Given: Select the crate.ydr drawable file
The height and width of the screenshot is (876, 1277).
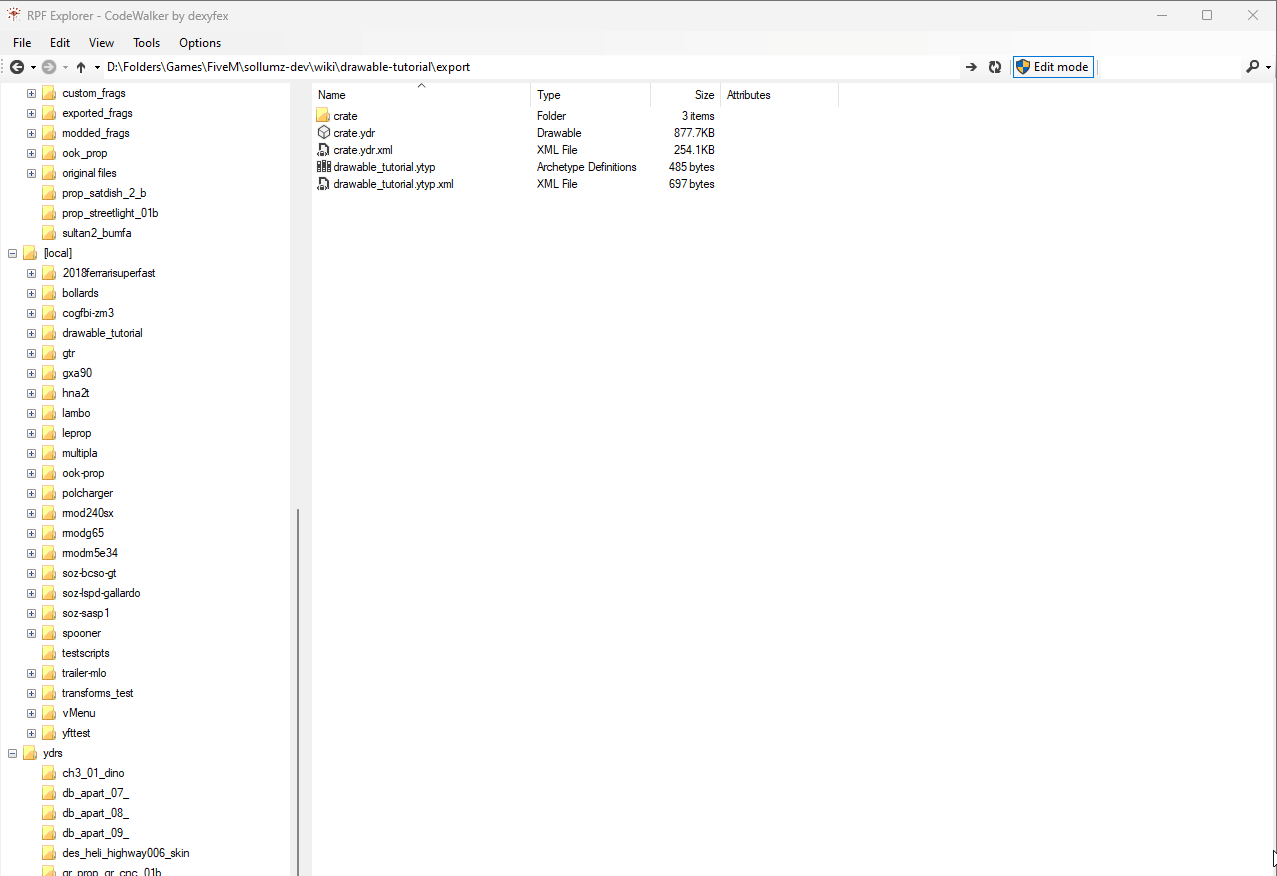Looking at the screenshot, I should click(x=354, y=133).
